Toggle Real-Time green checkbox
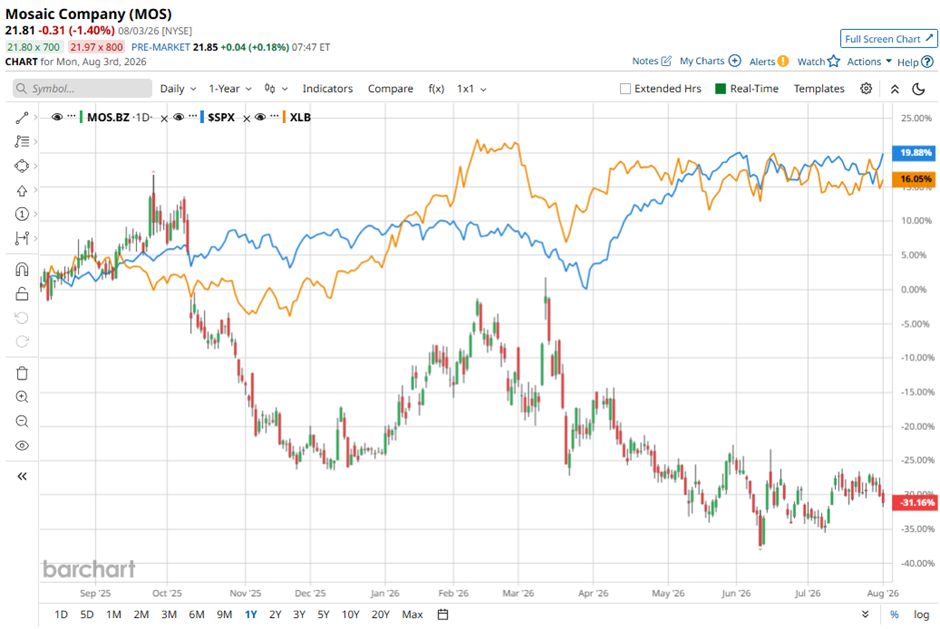 pyautogui.click(x=721, y=89)
